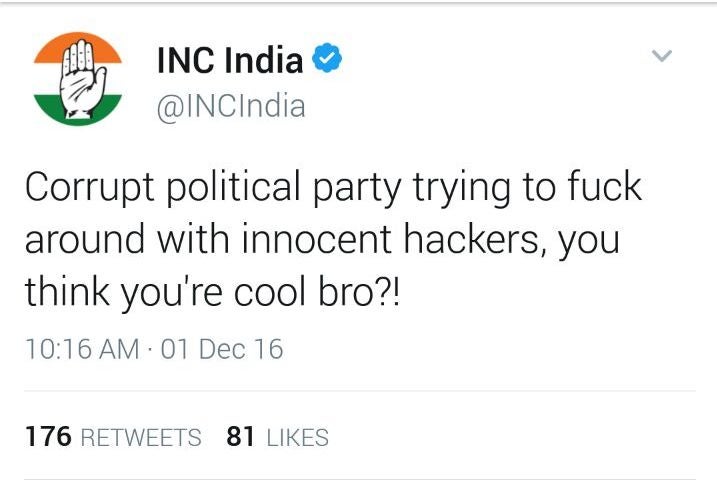This screenshot has width=717, height=480.
Task: Open the INC India display name
Action: coord(230,60)
